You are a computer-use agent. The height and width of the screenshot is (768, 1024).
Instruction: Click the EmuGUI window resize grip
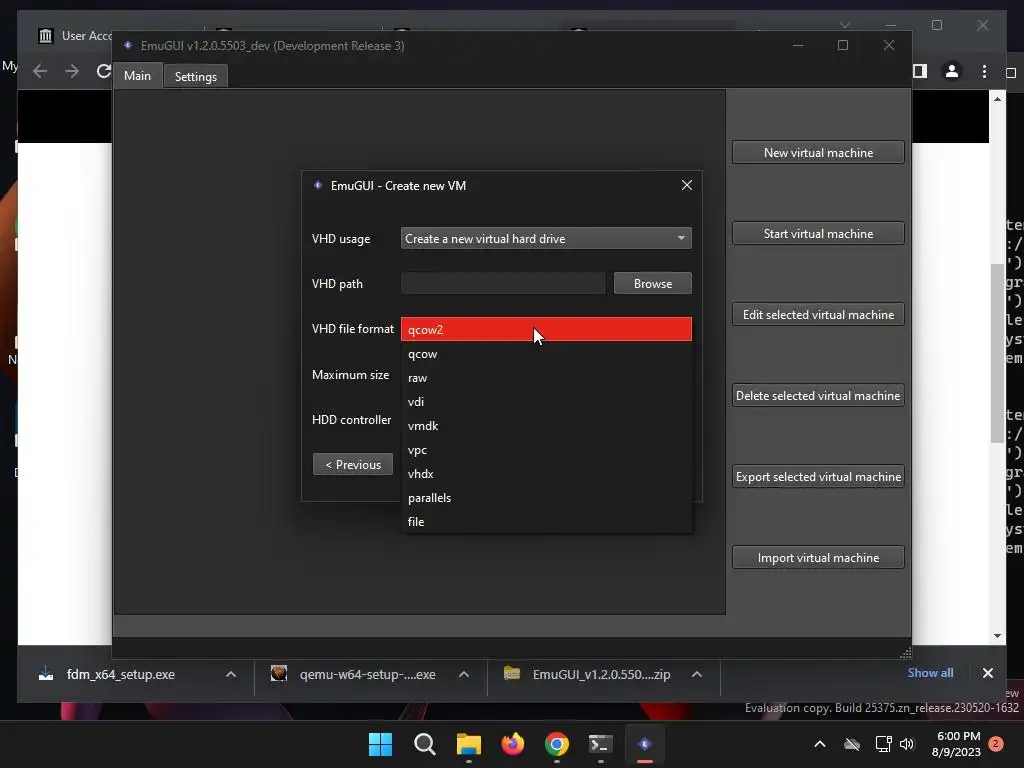pyautogui.click(x=905, y=652)
